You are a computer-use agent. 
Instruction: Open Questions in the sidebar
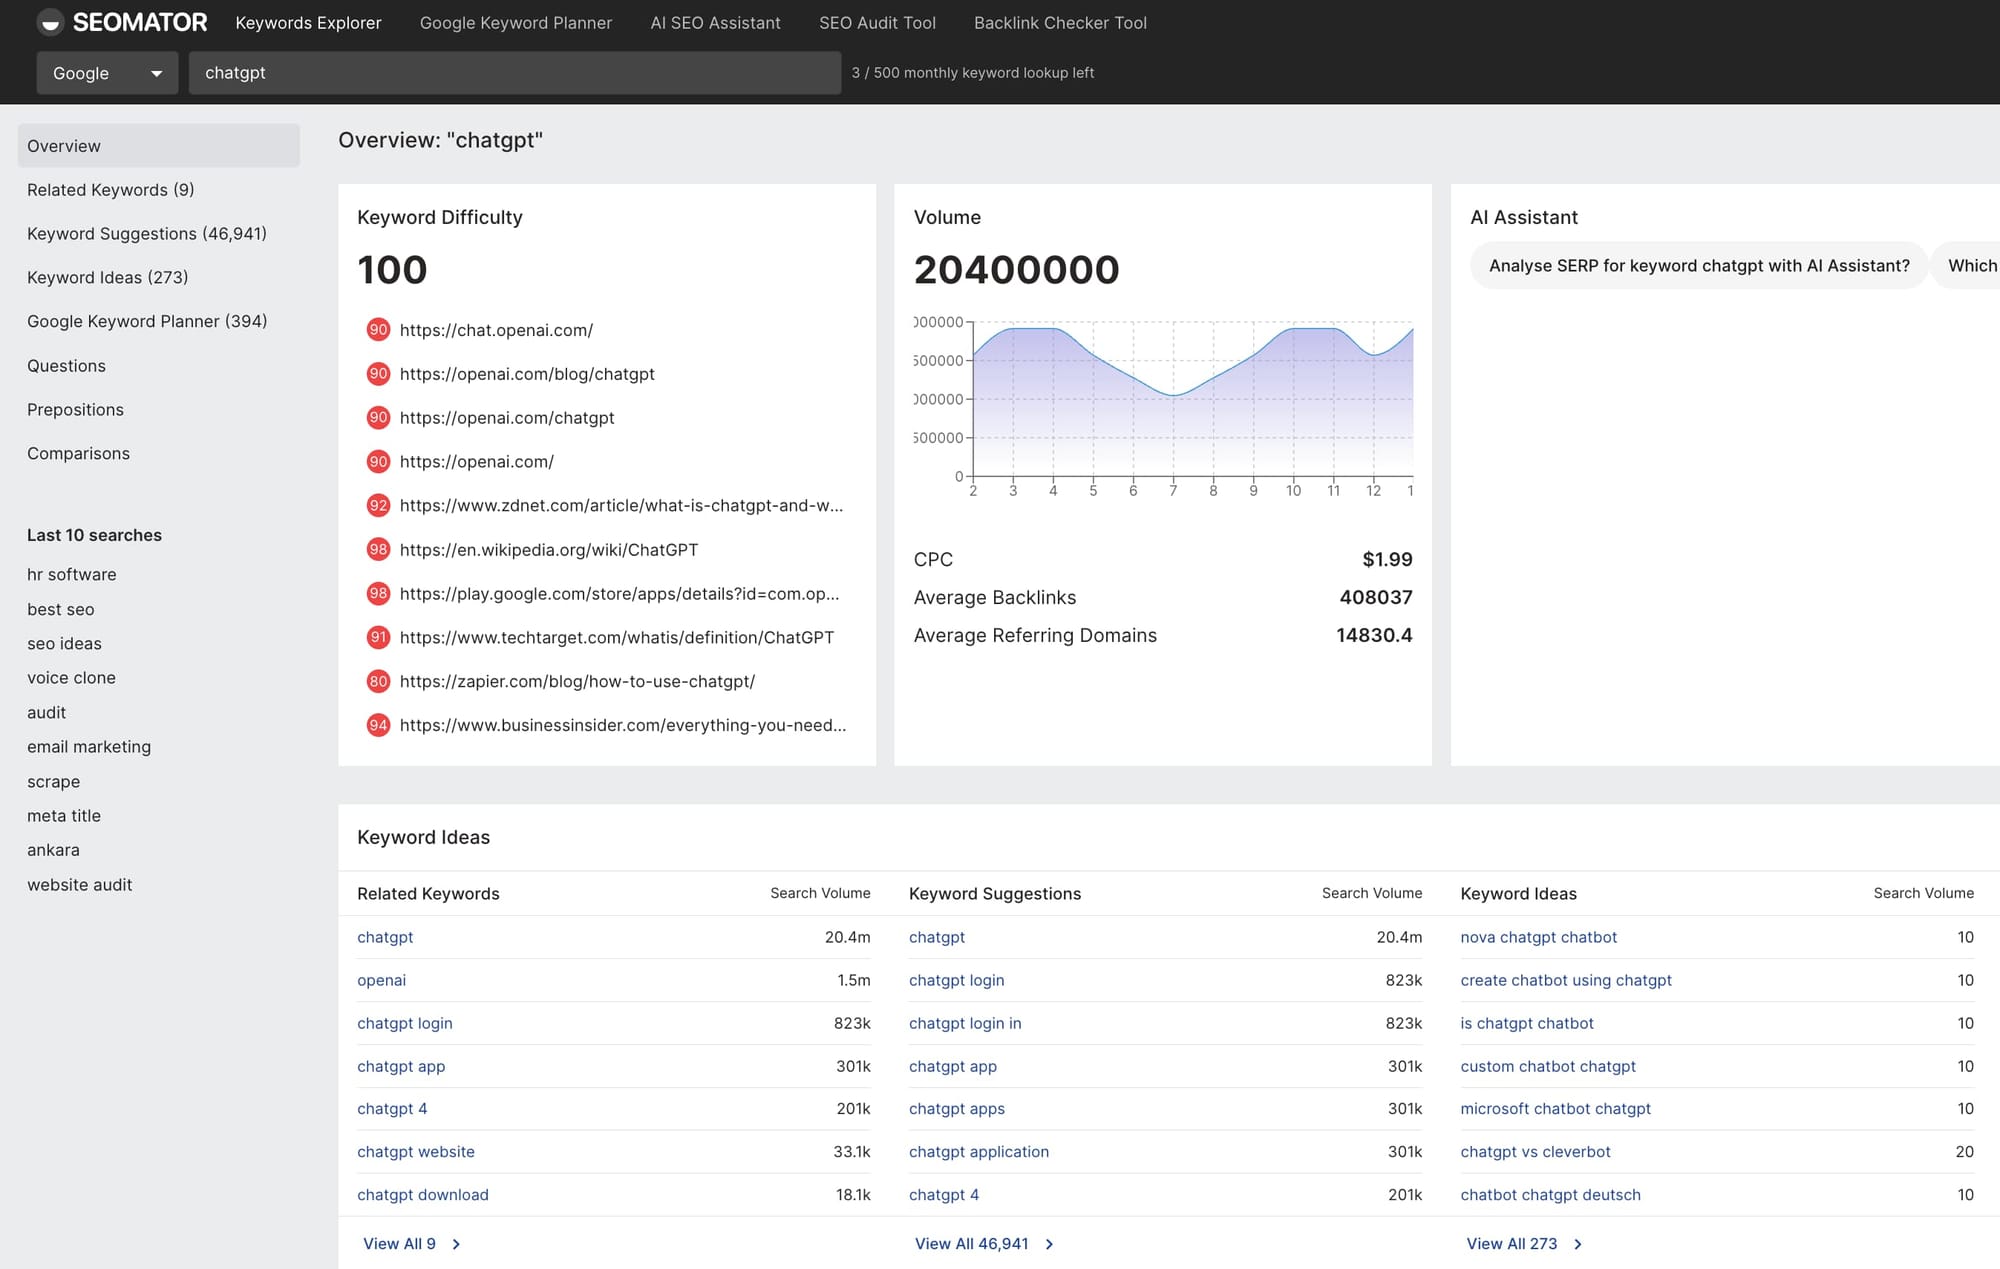[x=66, y=366]
